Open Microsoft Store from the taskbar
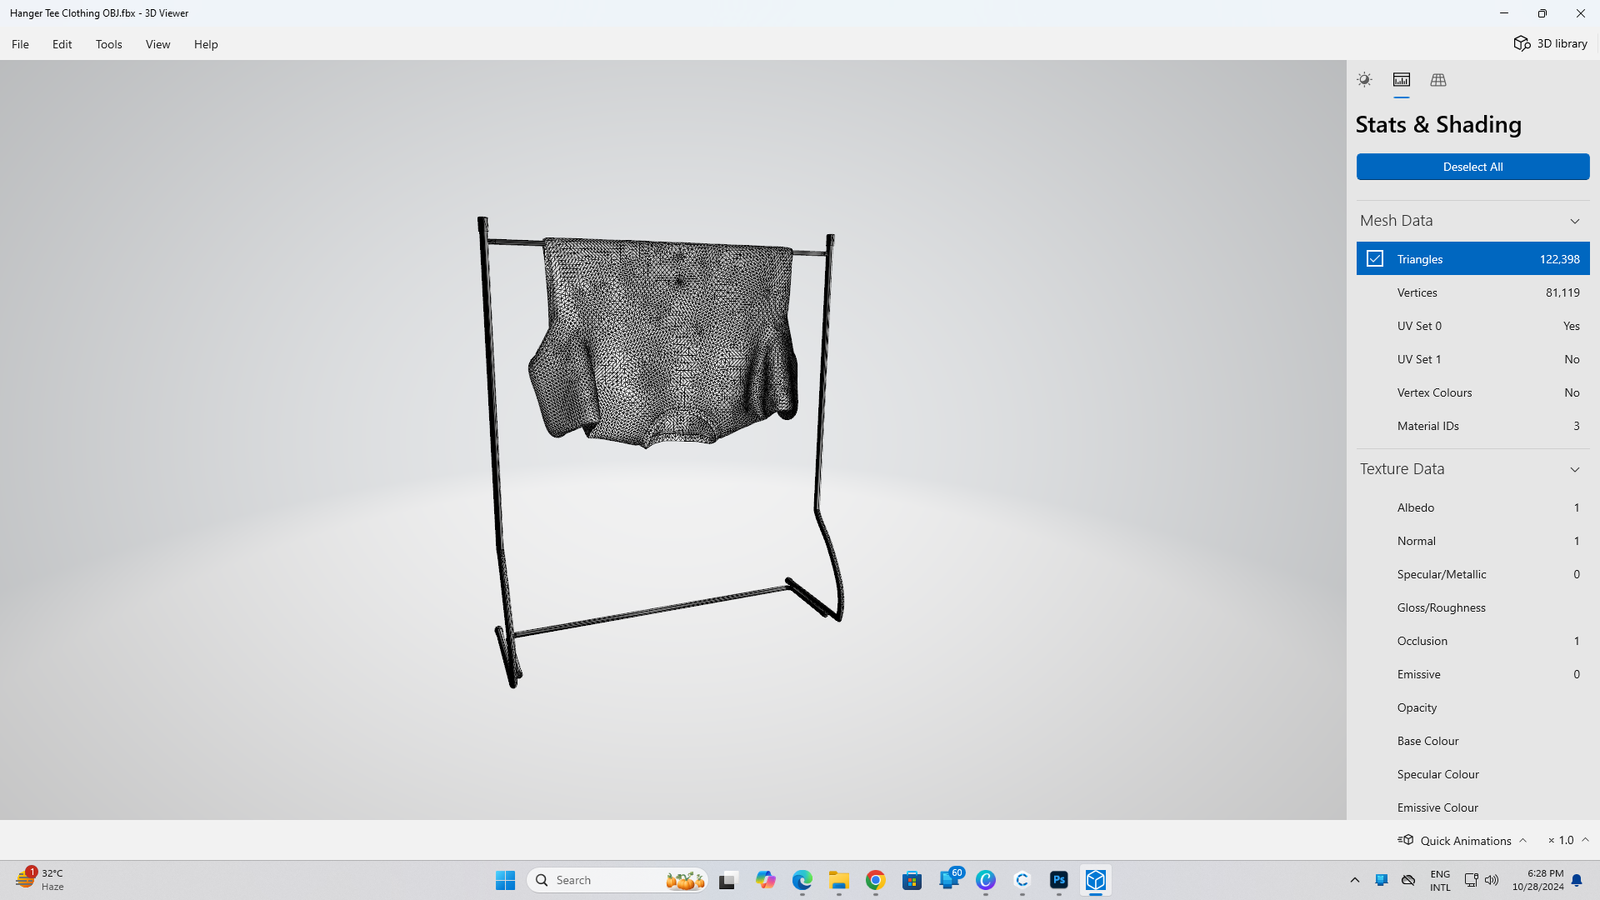The width and height of the screenshot is (1600, 900). [x=912, y=880]
